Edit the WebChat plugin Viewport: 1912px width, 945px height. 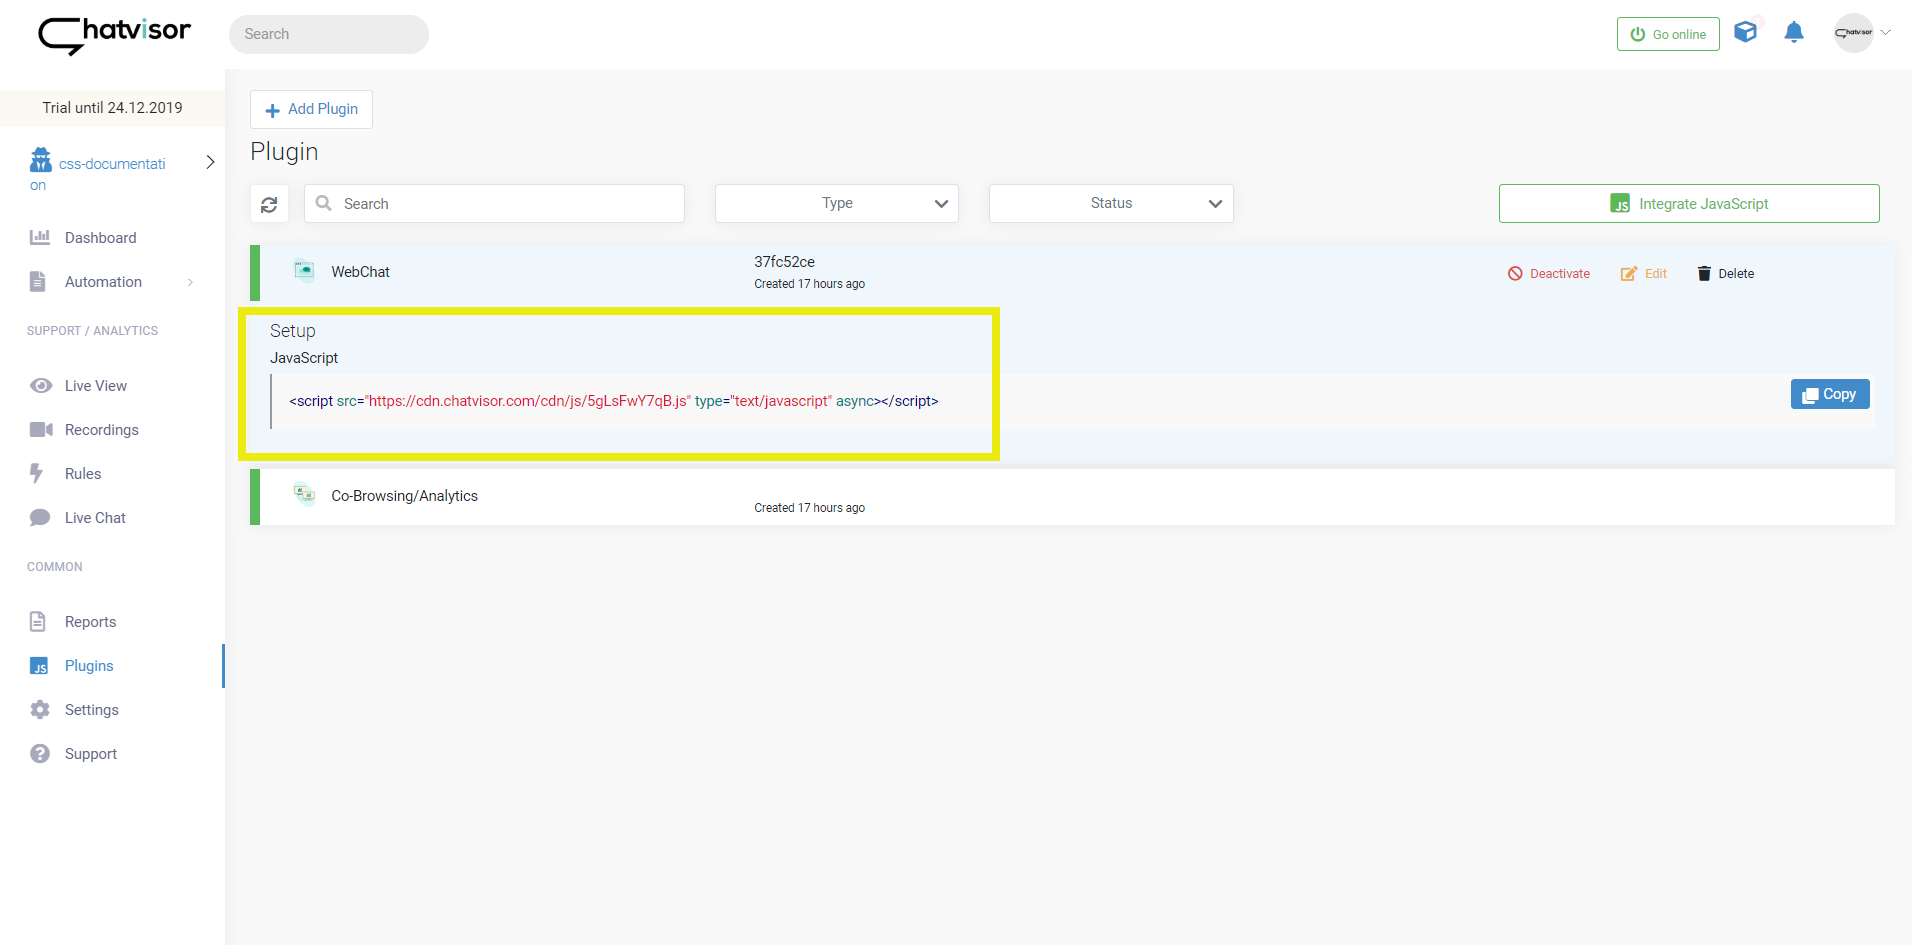(x=1644, y=274)
